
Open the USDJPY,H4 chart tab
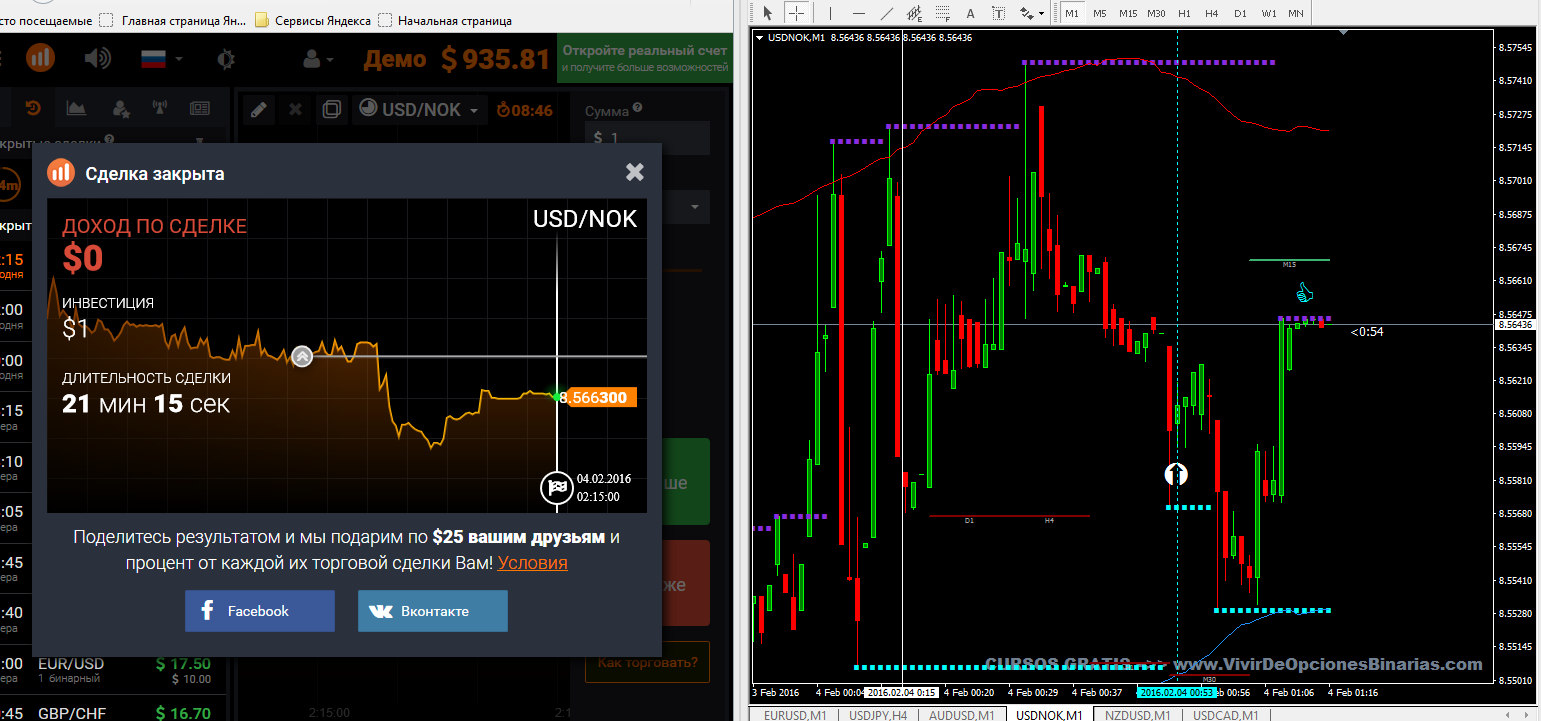878,715
